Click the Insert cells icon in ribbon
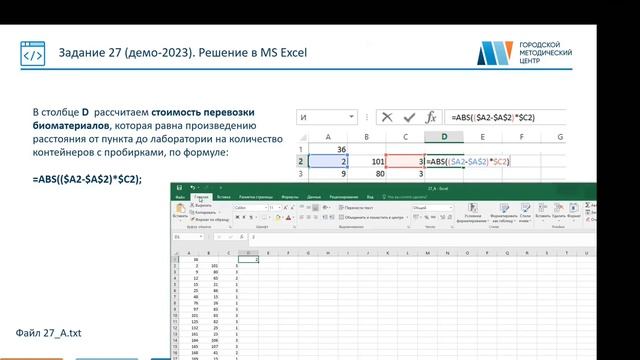The height and width of the screenshot is (360, 640). click(542, 207)
